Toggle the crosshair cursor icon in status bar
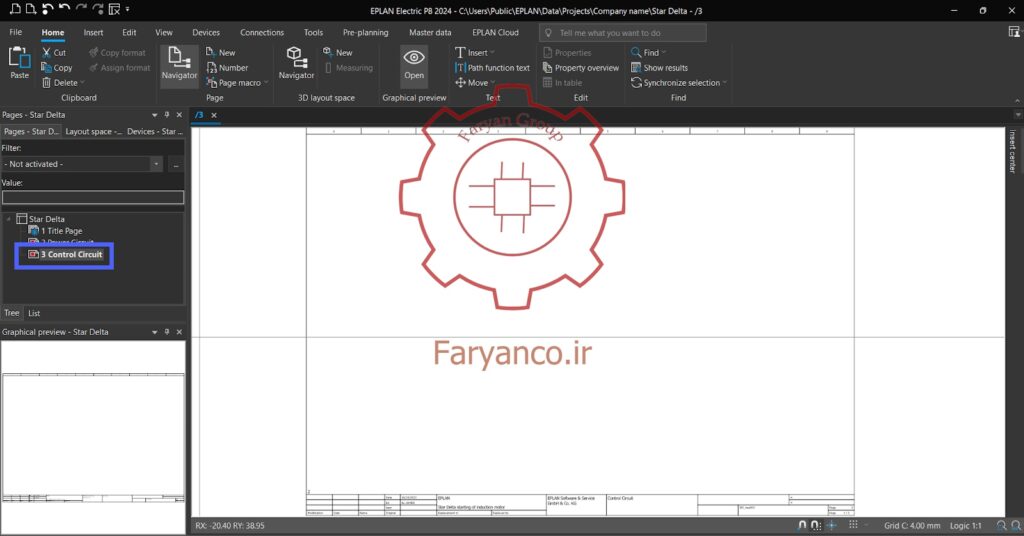 click(831, 525)
